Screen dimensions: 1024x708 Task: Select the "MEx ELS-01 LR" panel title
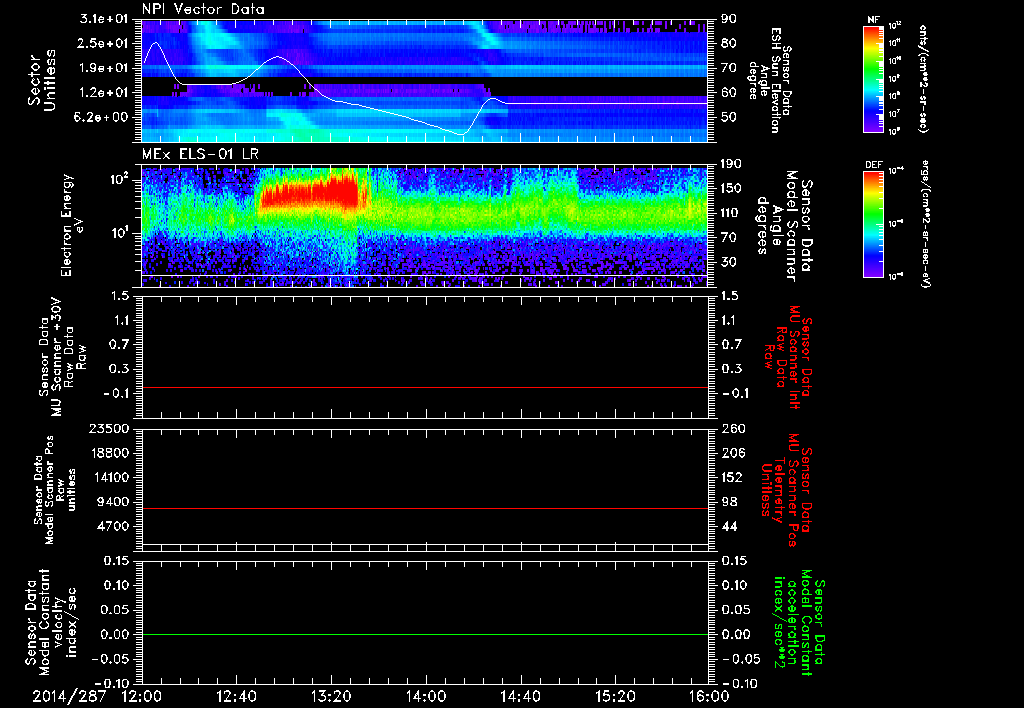click(200, 155)
